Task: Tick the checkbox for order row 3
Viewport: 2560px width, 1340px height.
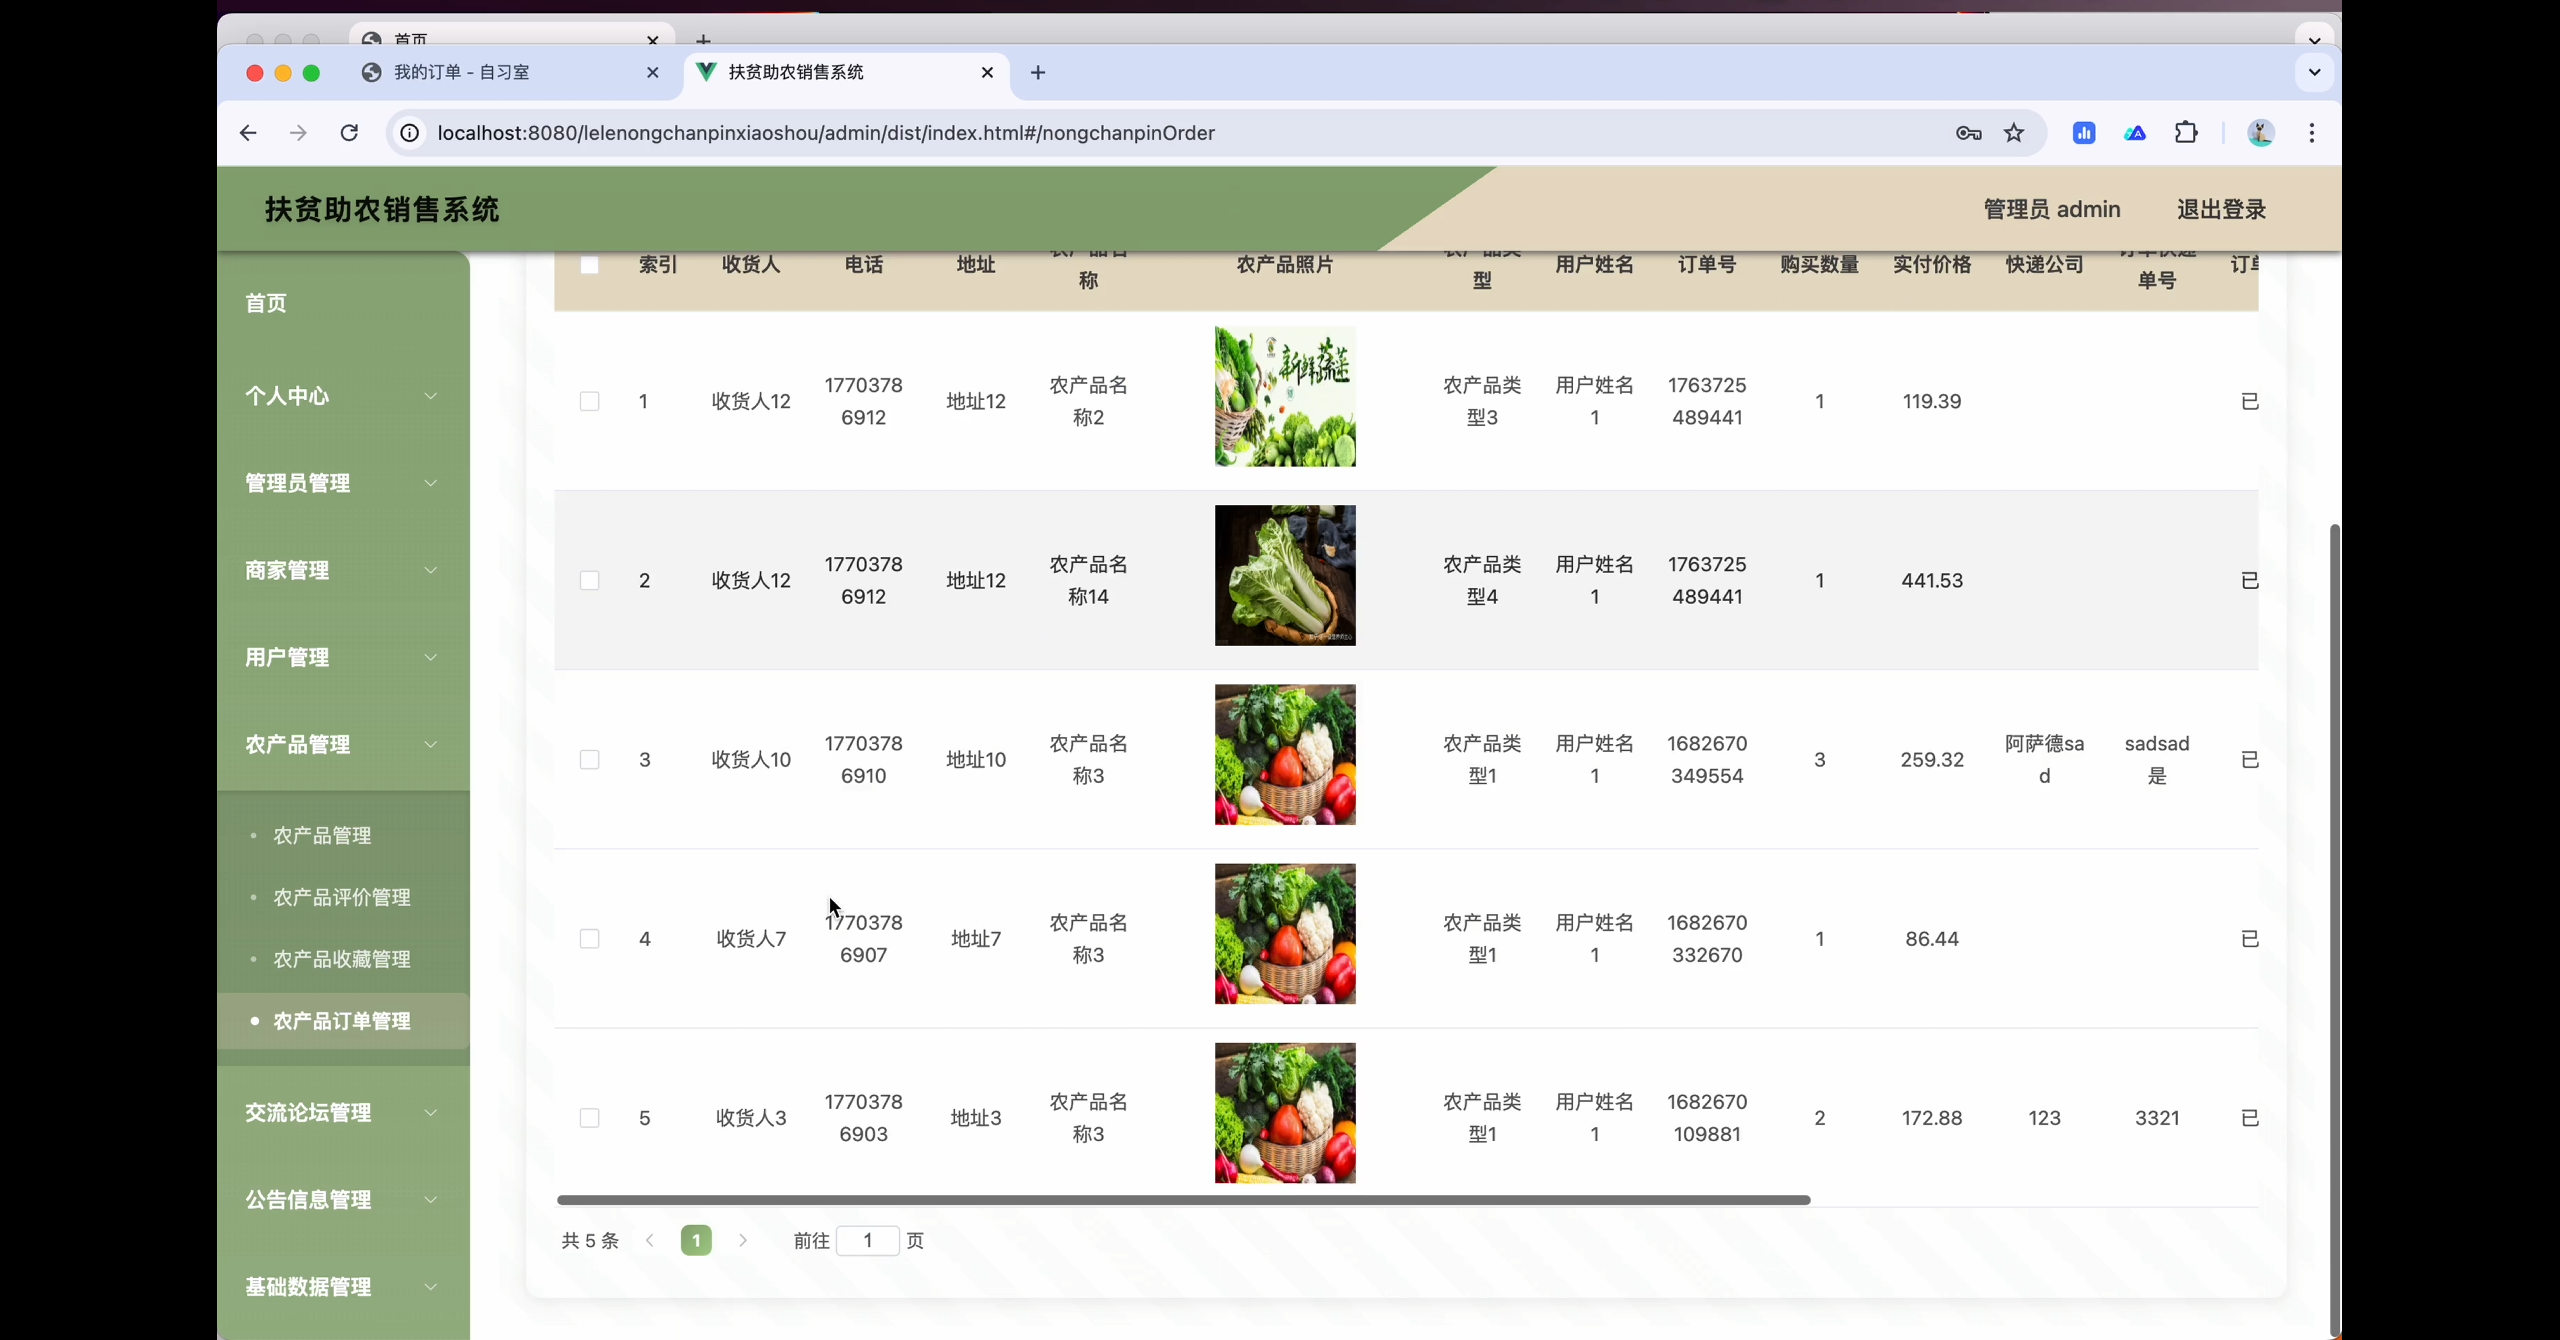Action: point(589,760)
